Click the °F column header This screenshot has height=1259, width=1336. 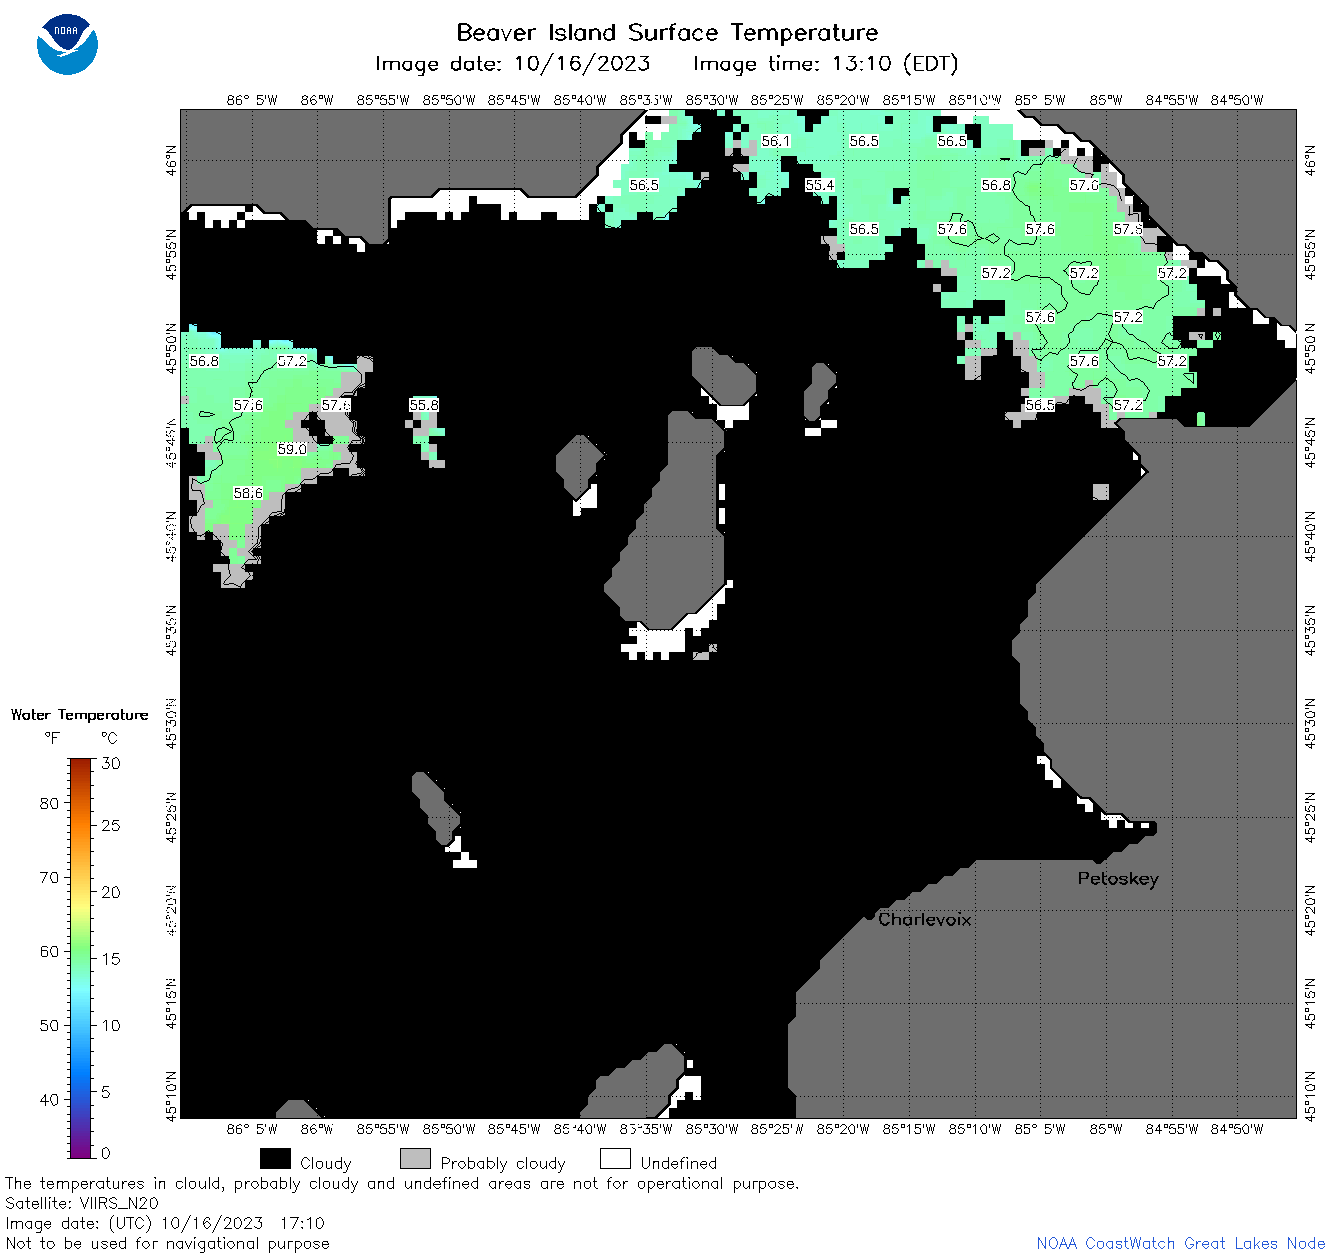click(x=52, y=738)
